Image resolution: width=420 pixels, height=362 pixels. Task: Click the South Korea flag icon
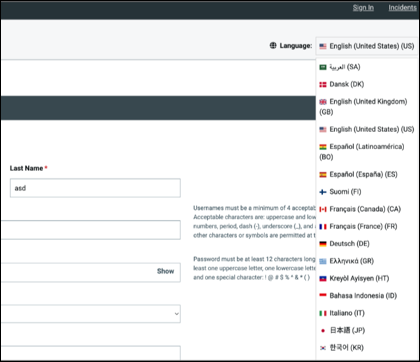point(323,348)
